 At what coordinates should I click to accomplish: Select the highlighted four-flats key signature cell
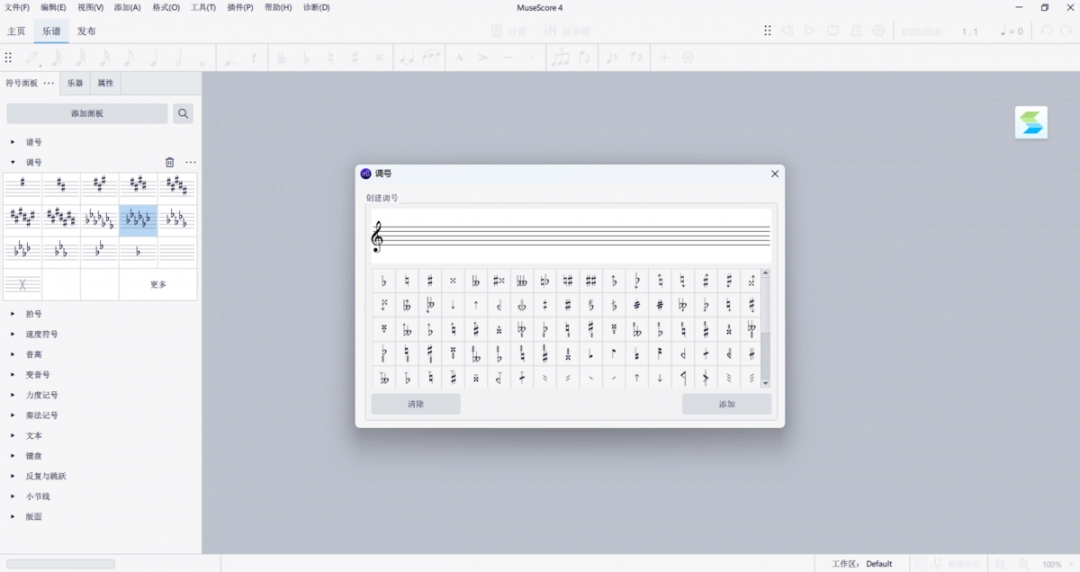pos(138,220)
